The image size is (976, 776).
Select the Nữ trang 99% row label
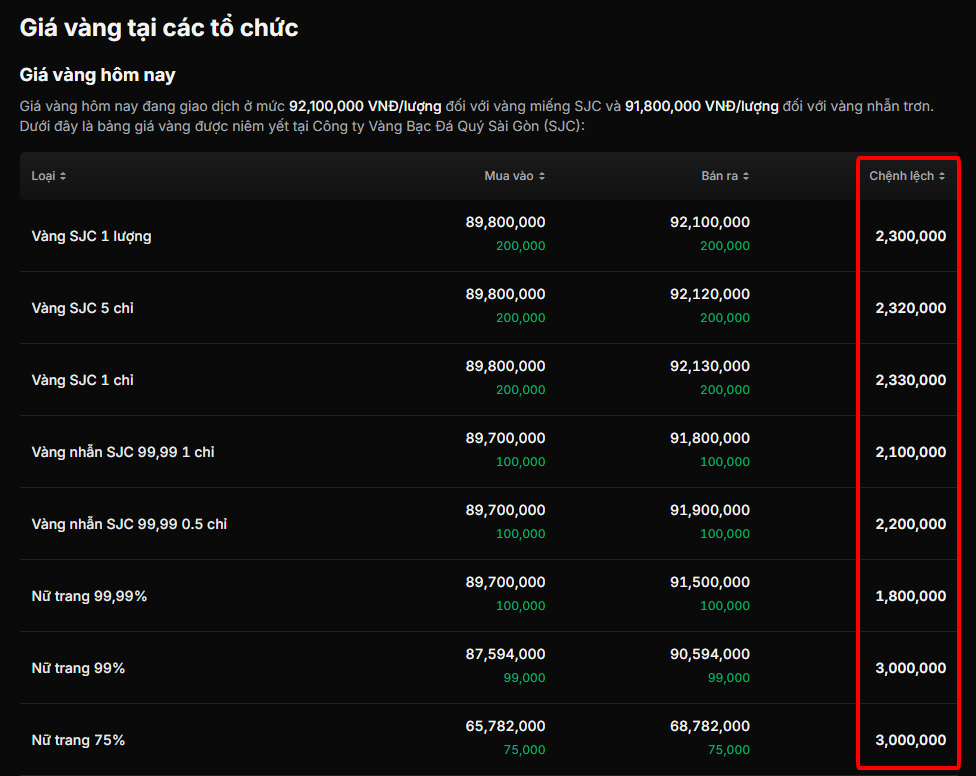(78, 668)
